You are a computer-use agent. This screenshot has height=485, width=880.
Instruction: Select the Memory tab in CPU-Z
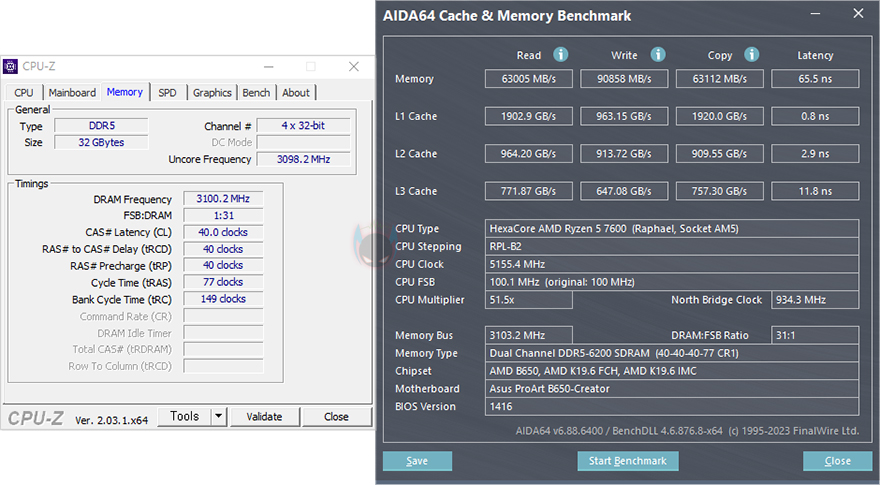(x=125, y=92)
